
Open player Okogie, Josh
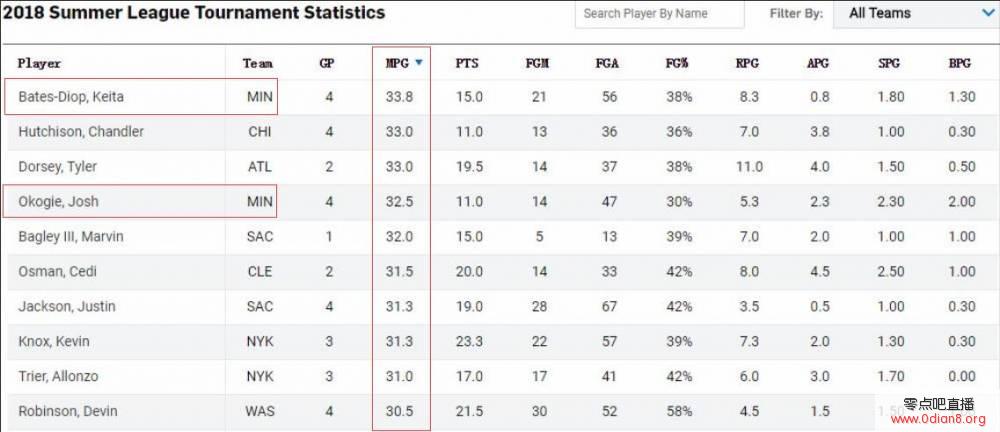58,202
